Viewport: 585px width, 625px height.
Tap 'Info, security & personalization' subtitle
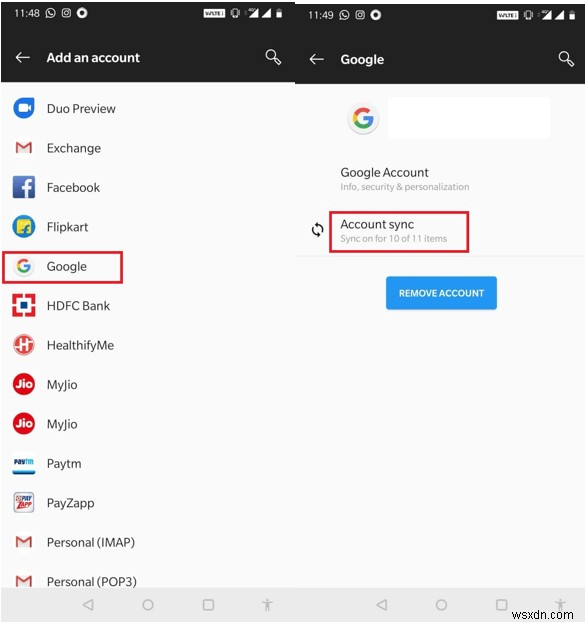[x=404, y=187]
